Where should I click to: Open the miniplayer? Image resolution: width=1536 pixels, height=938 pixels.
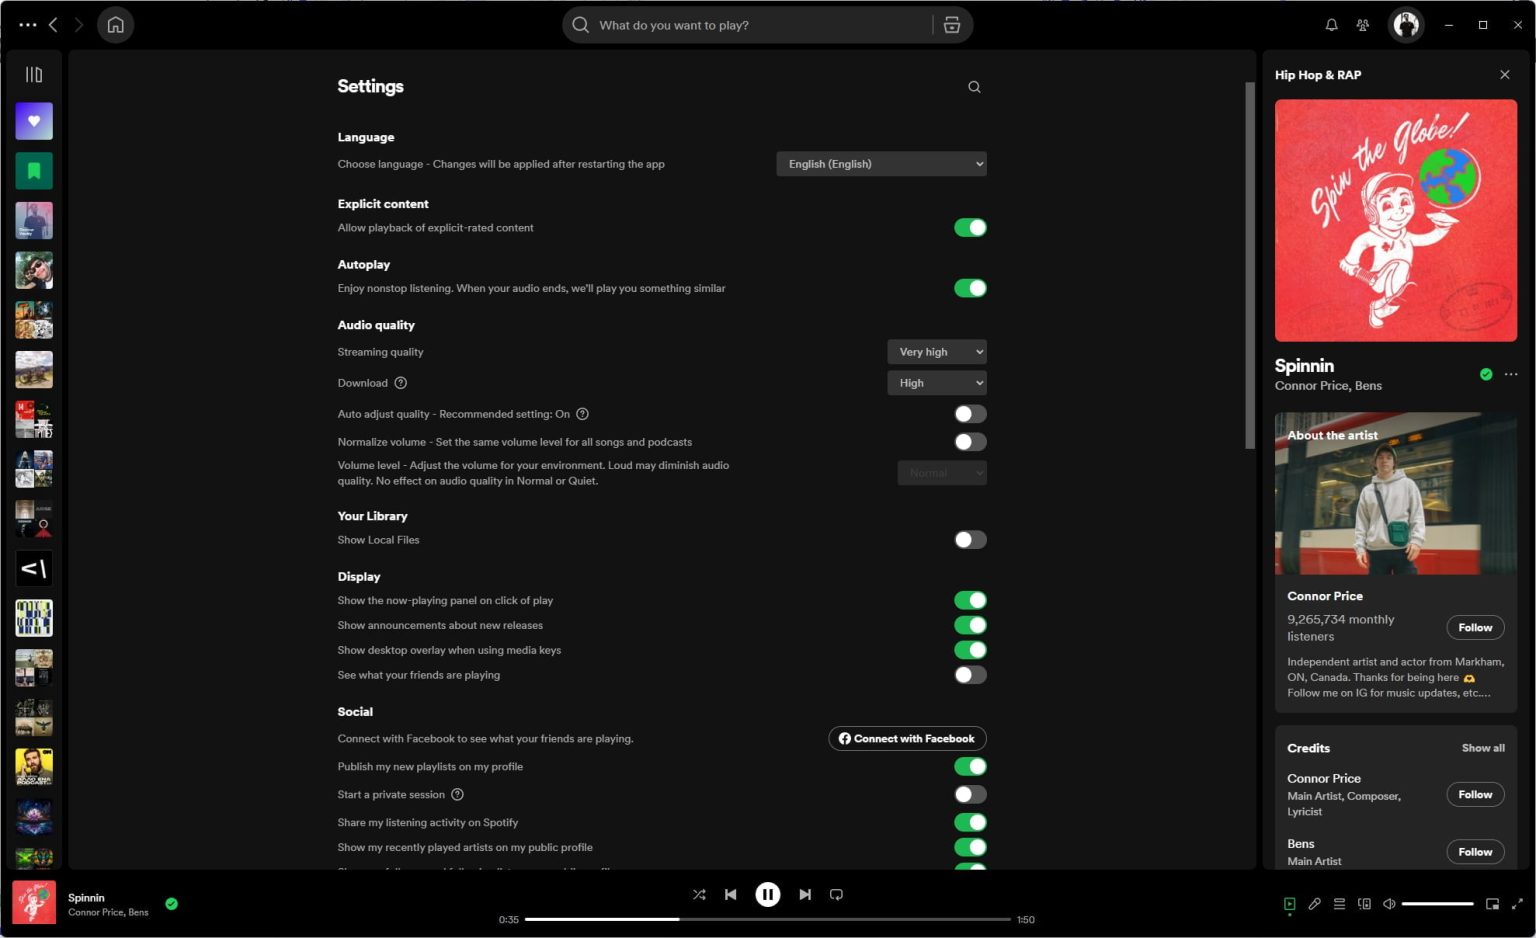pyautogui.click(x=1493, y=904)
